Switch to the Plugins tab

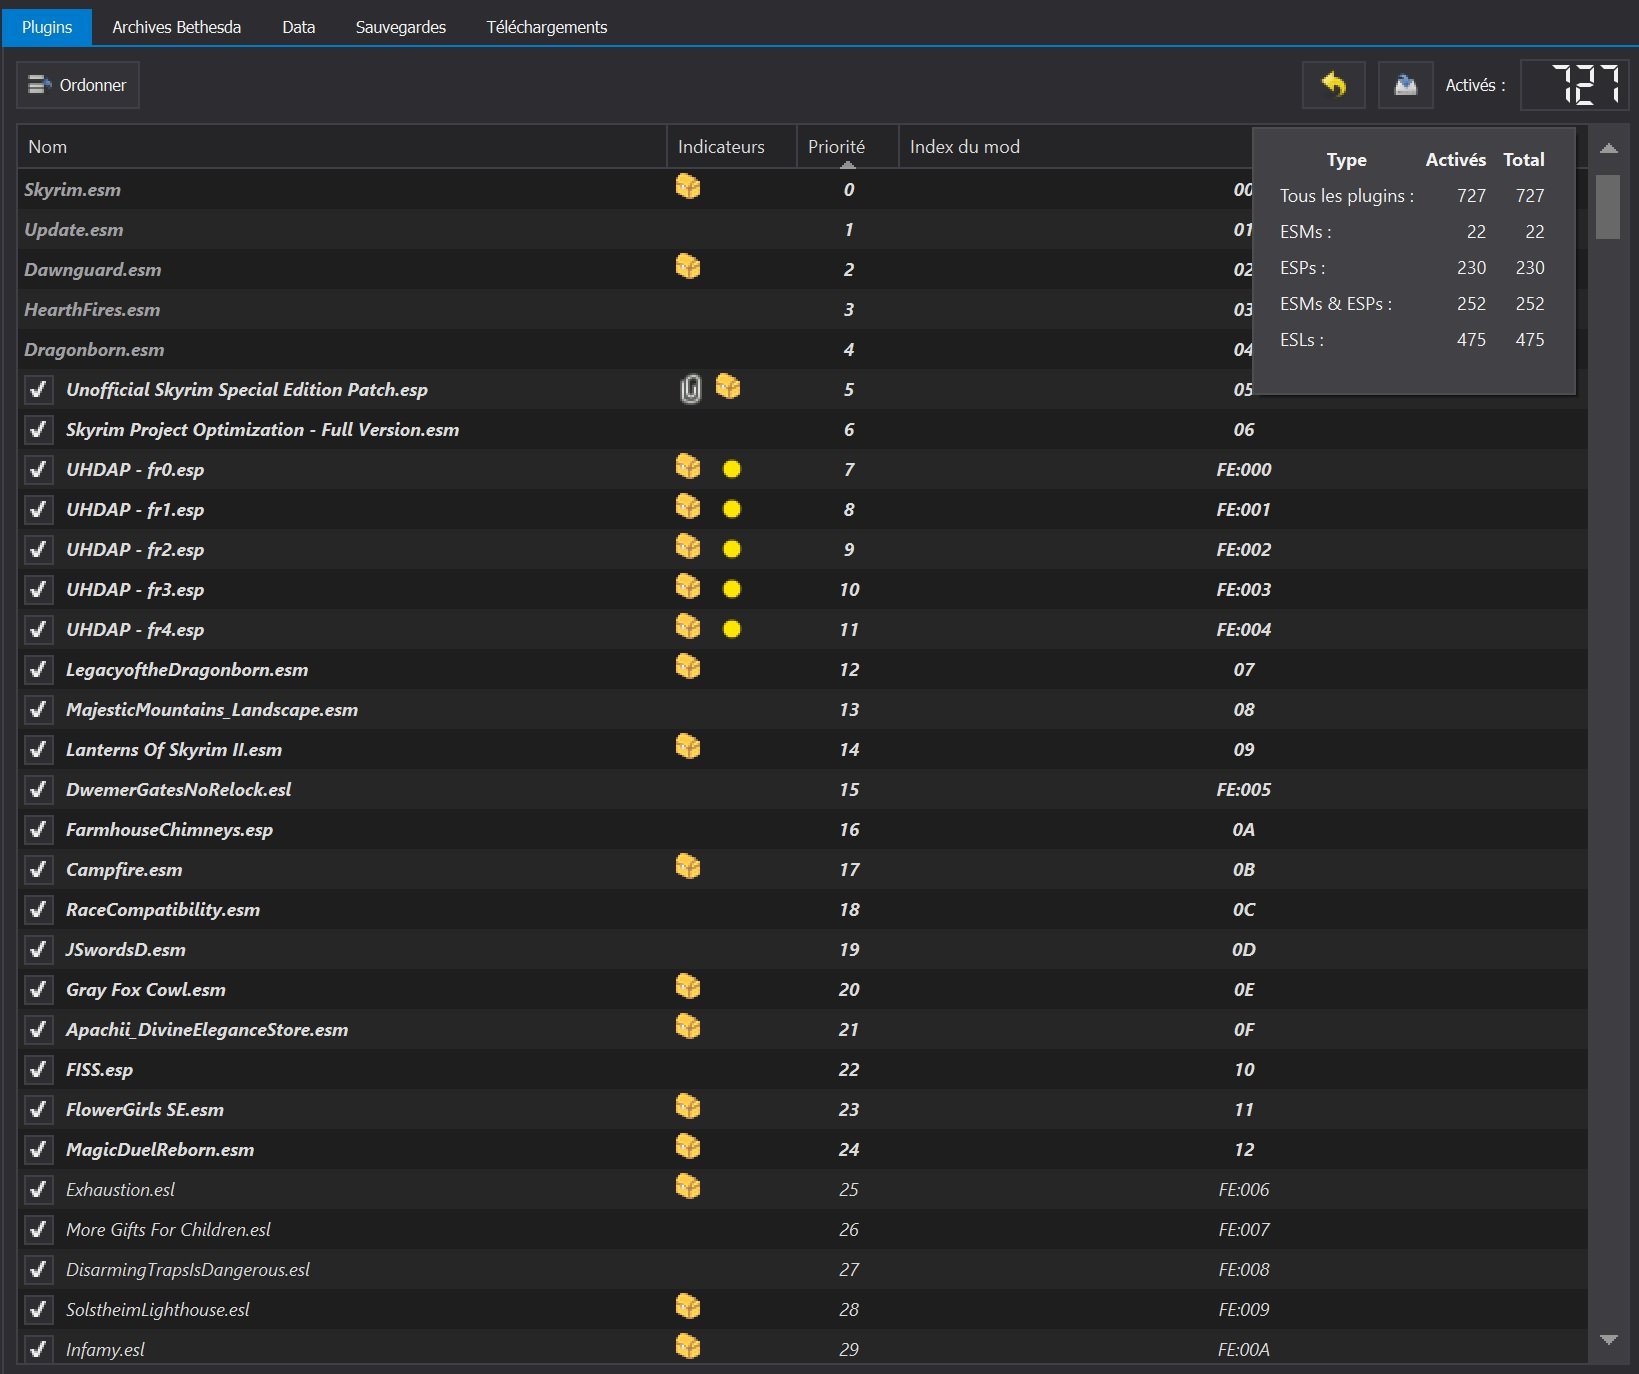pos(47,27)
